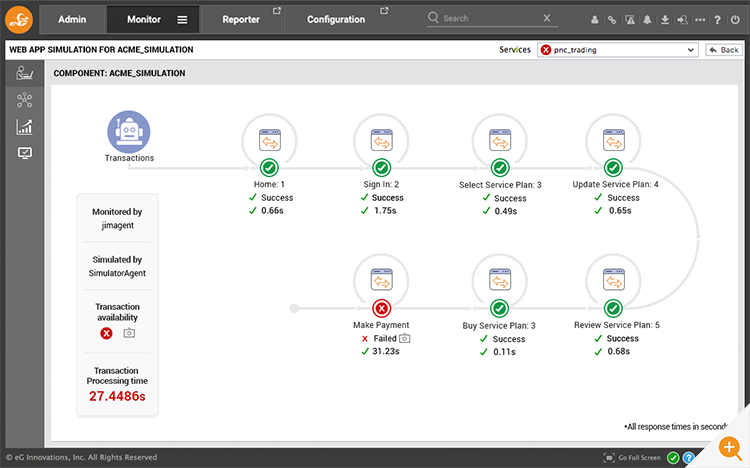
Task: Click the red Transaction availability status icon
Action: tap(106, 333)
